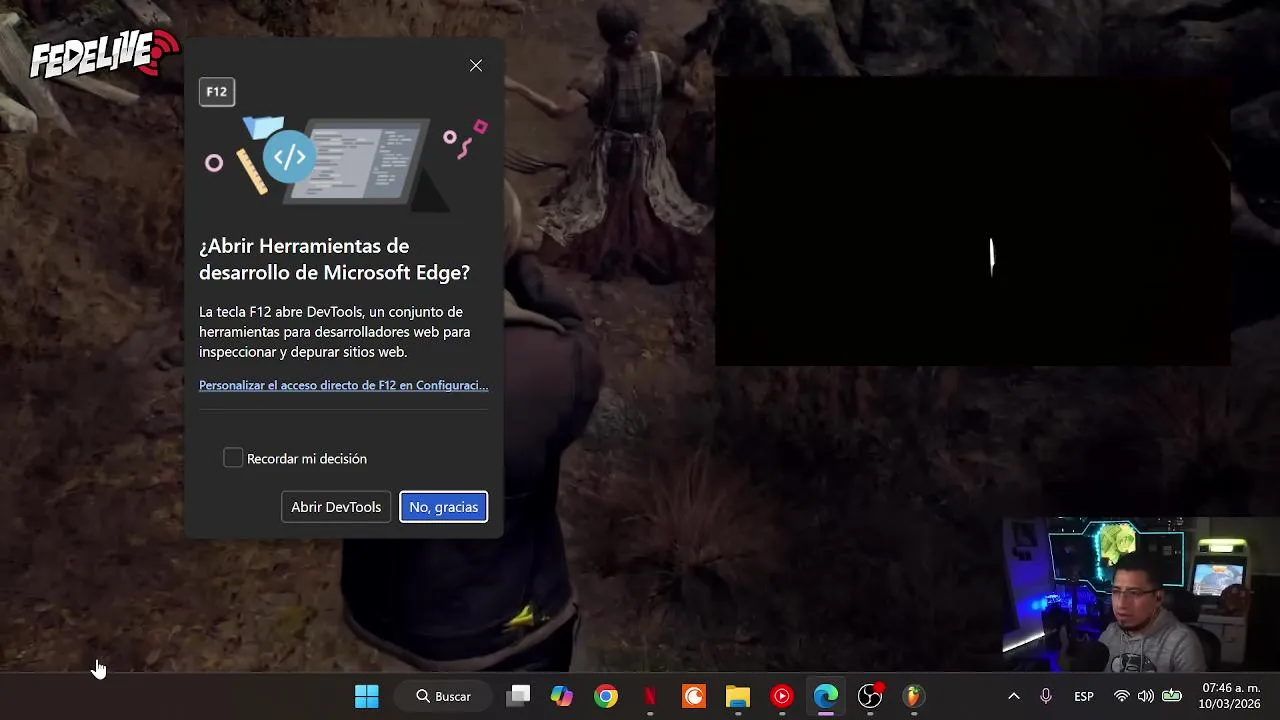The image size is (1280, 720).
Task: Open Google Chrome from the taskbar
Action: 606,696
